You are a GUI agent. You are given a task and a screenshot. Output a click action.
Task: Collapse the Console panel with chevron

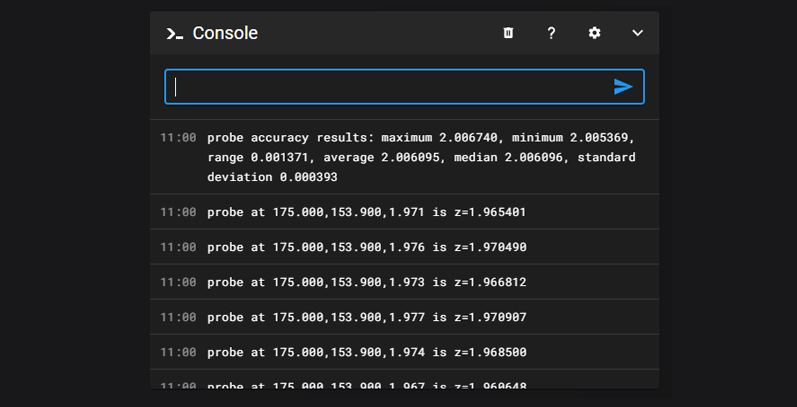637,33
